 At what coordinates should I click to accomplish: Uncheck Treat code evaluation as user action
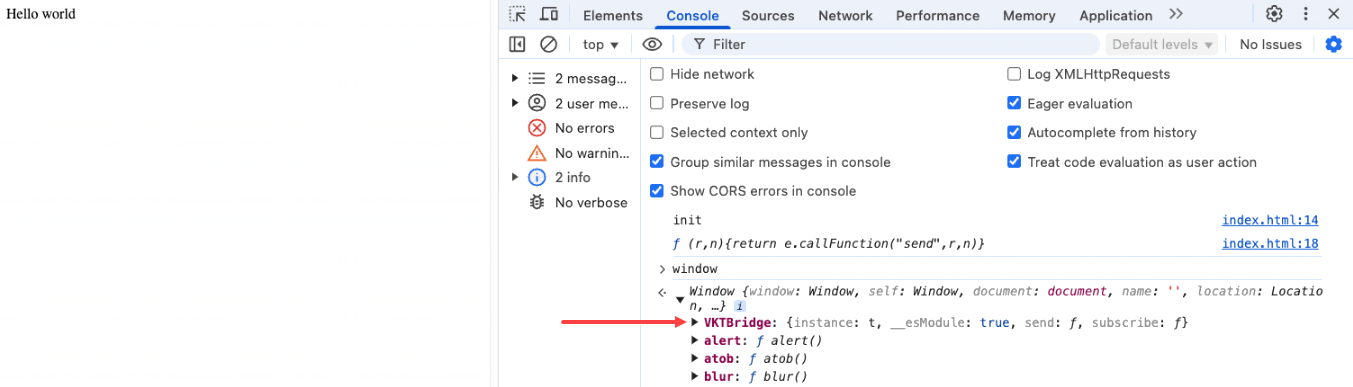pos(1014,162)
